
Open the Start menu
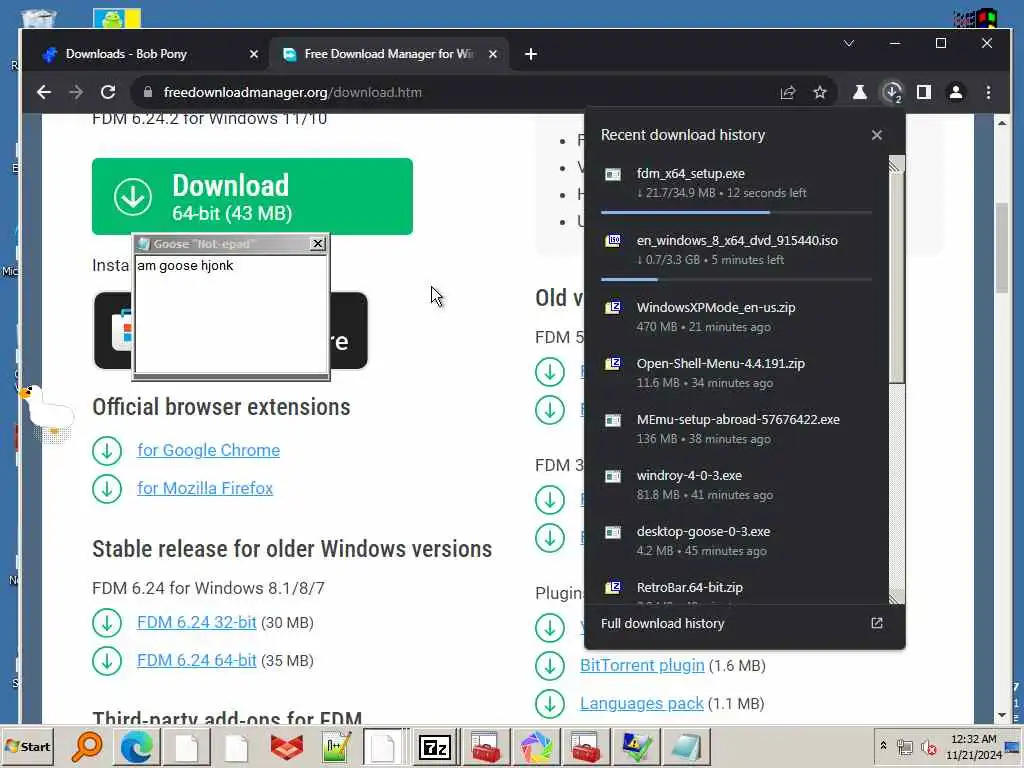pyautogui.click(x=27, y=746)
